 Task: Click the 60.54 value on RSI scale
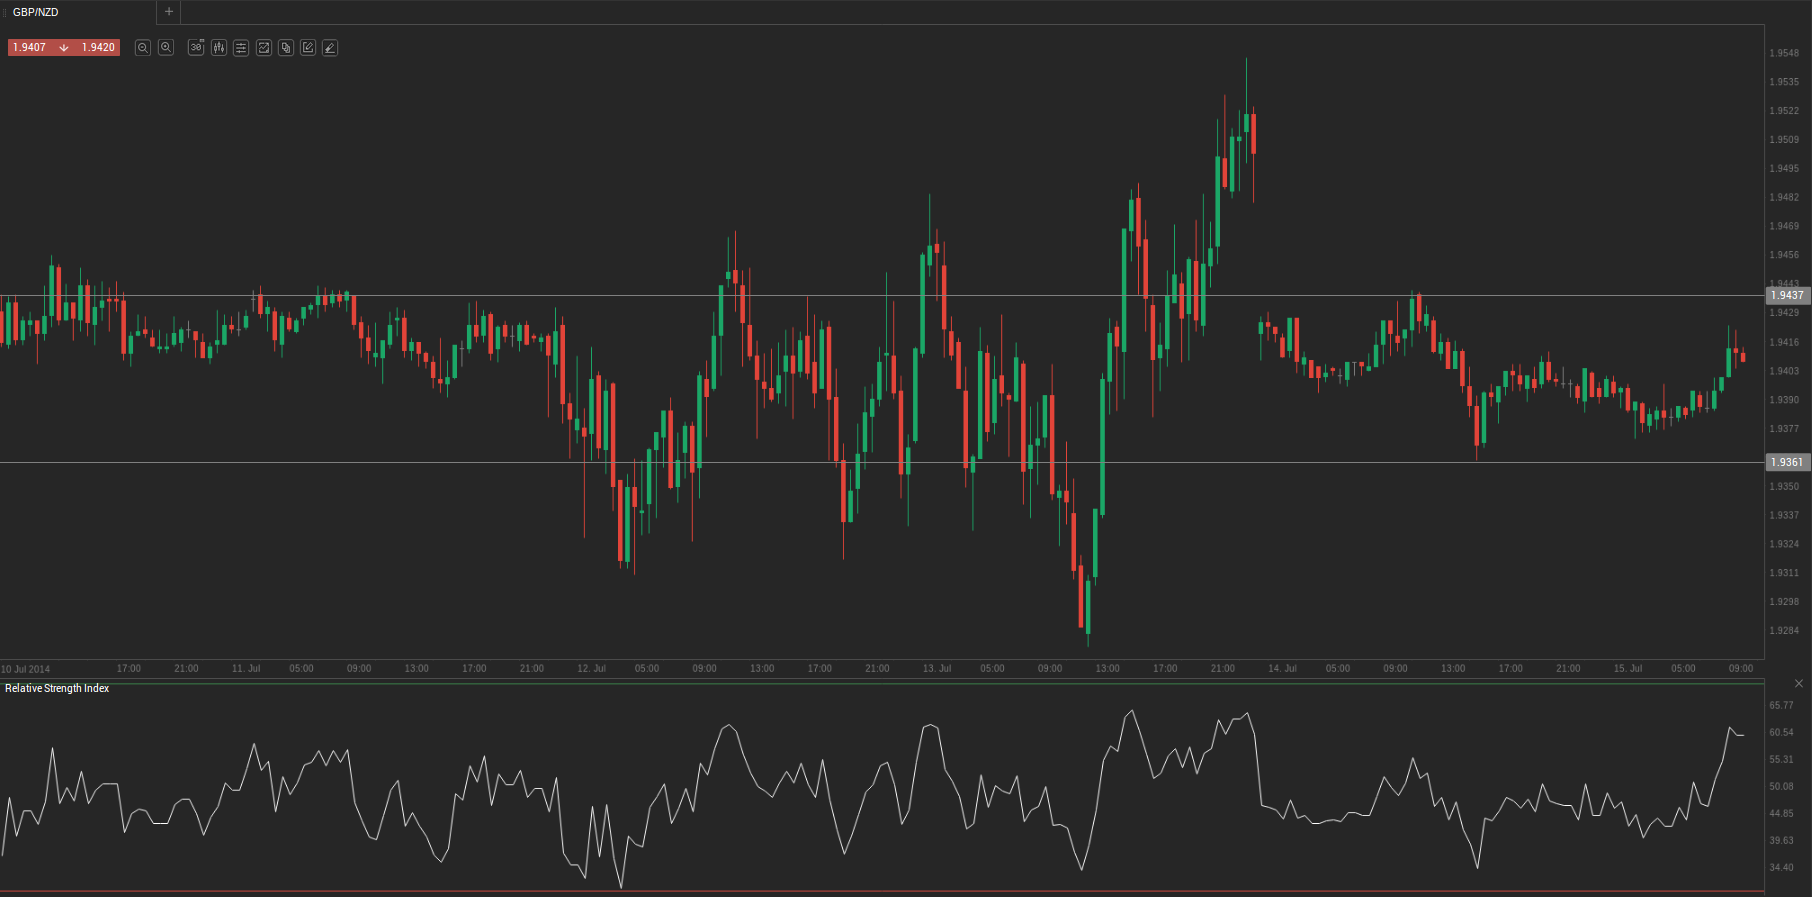pyautogui.click(x=1781, y=733)
